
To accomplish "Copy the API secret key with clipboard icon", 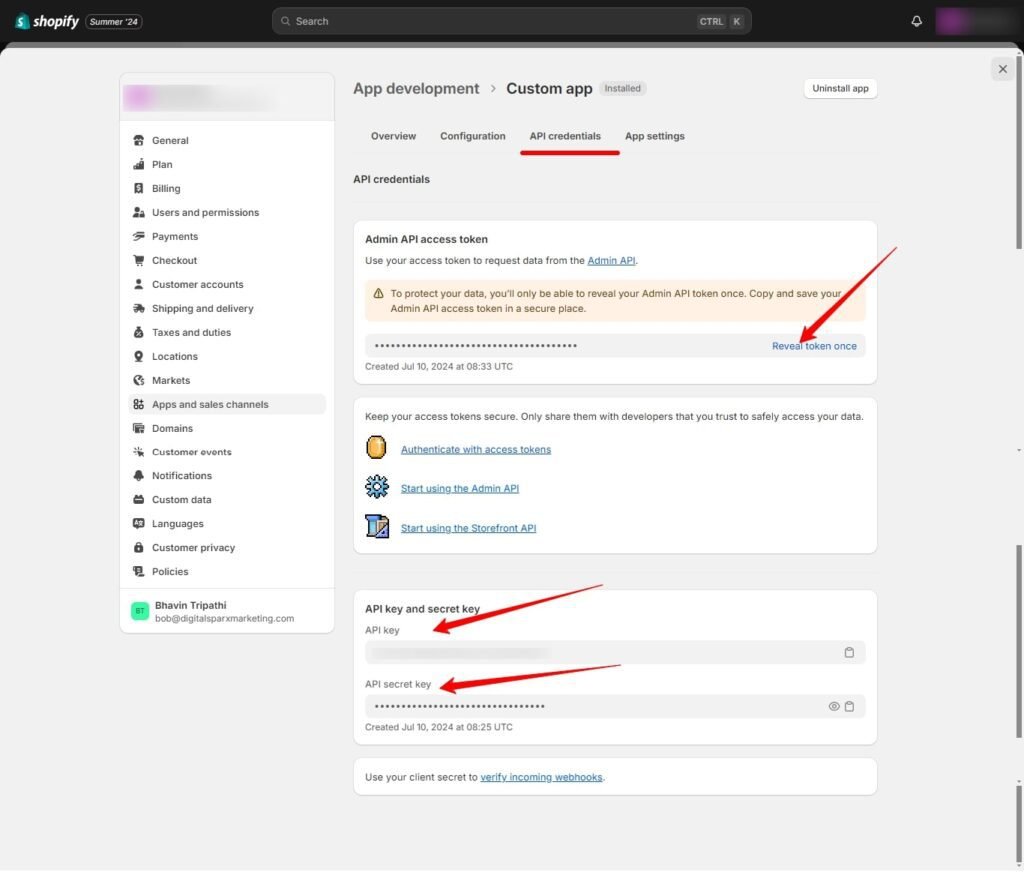I will click(849, 707).
